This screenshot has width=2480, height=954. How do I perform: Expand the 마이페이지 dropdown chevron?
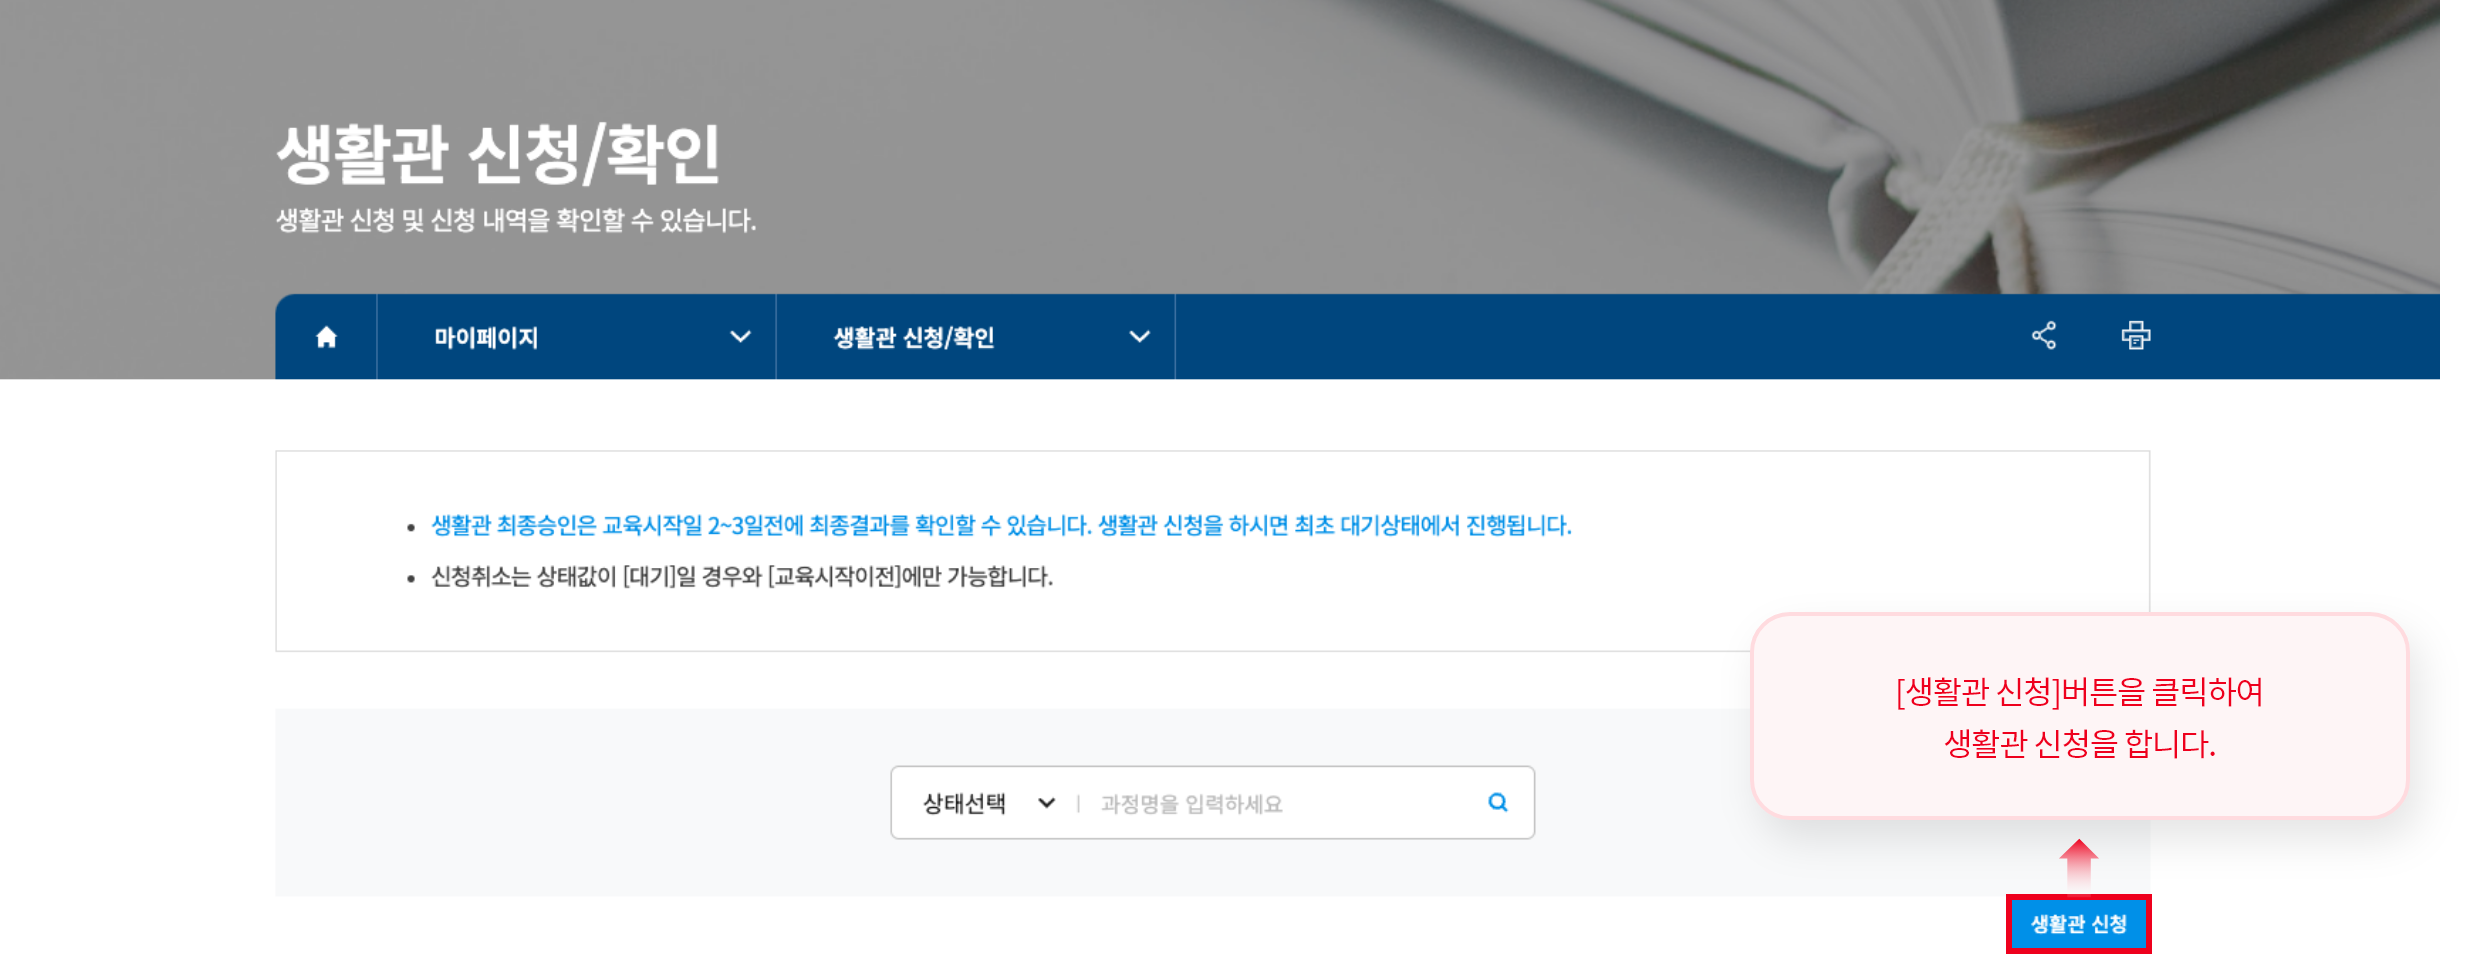[x=740, y=338]
